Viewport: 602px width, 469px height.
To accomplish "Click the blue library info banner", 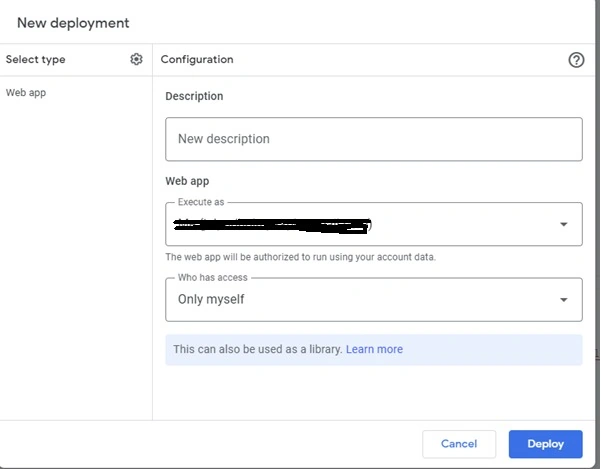I will click(374, 350).
